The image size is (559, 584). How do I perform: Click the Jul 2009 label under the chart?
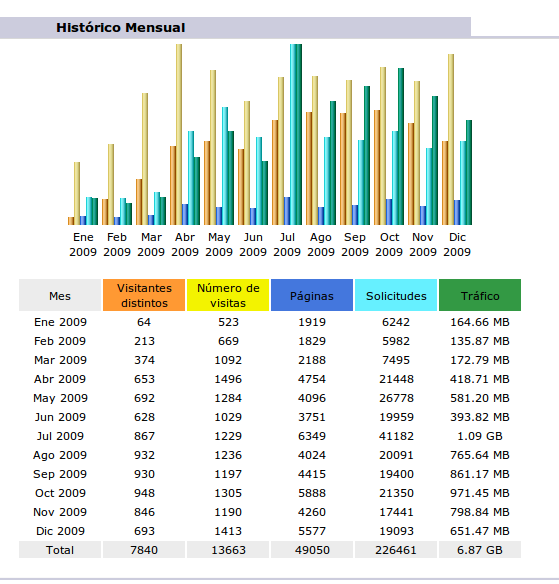coord(287,244)
